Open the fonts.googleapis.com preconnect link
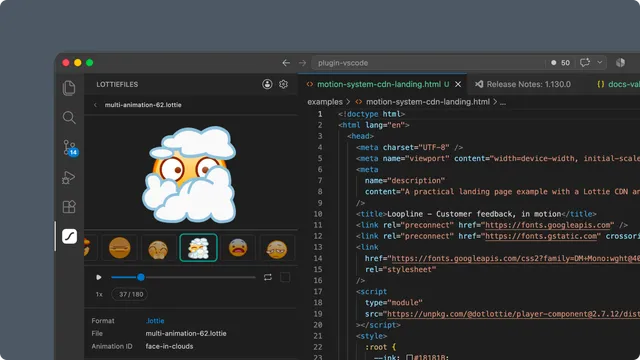 coord(548,225)
